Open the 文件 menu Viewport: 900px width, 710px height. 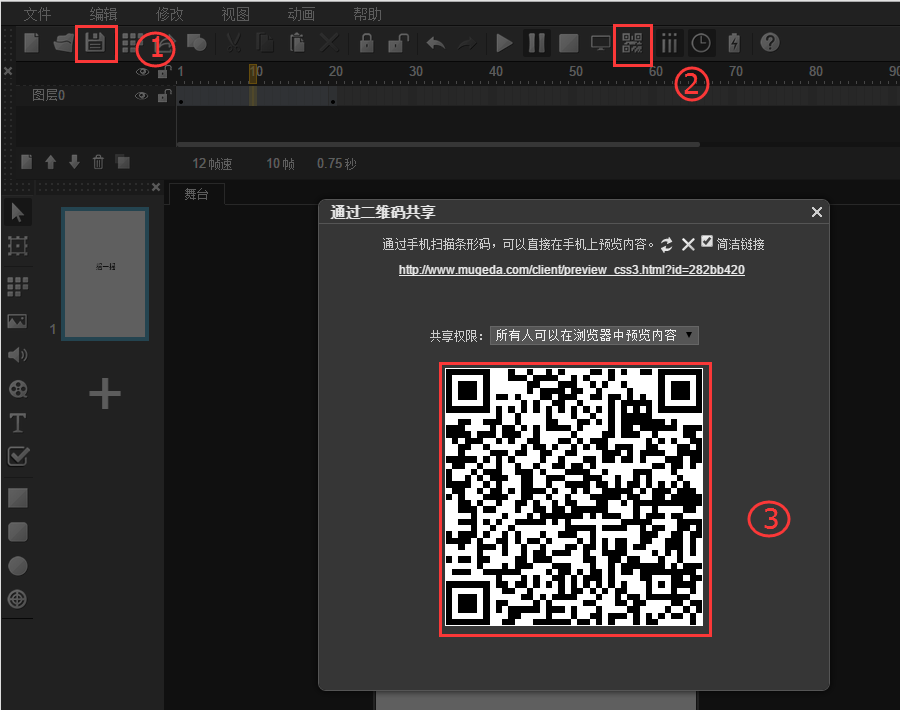click(37, 14)
